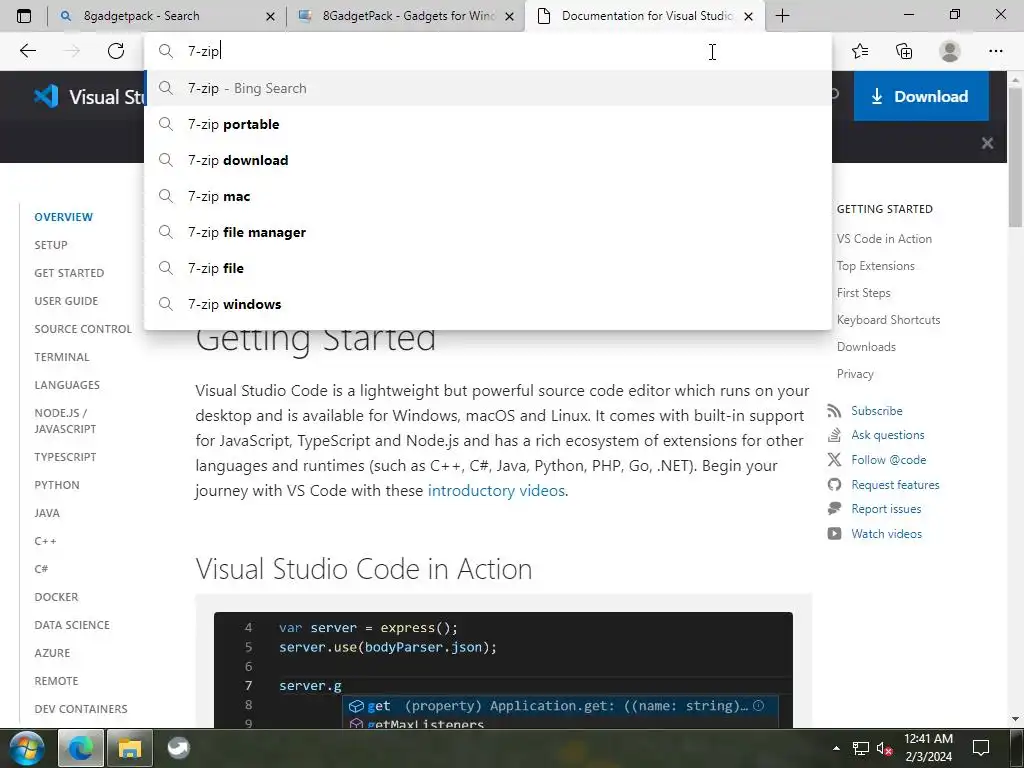Open NODE.JS / JAVASCRIPT in sidebar

(x=65, y=421)
